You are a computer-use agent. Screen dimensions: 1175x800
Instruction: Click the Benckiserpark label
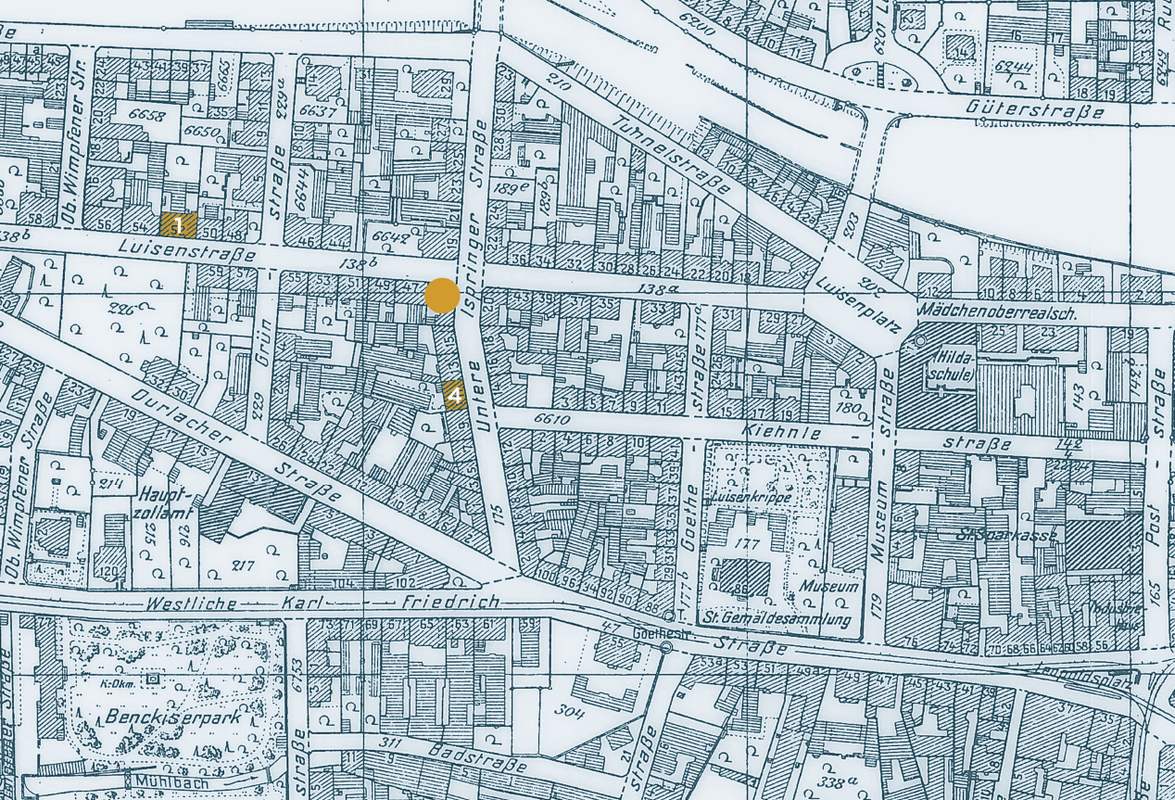[173, 717]
